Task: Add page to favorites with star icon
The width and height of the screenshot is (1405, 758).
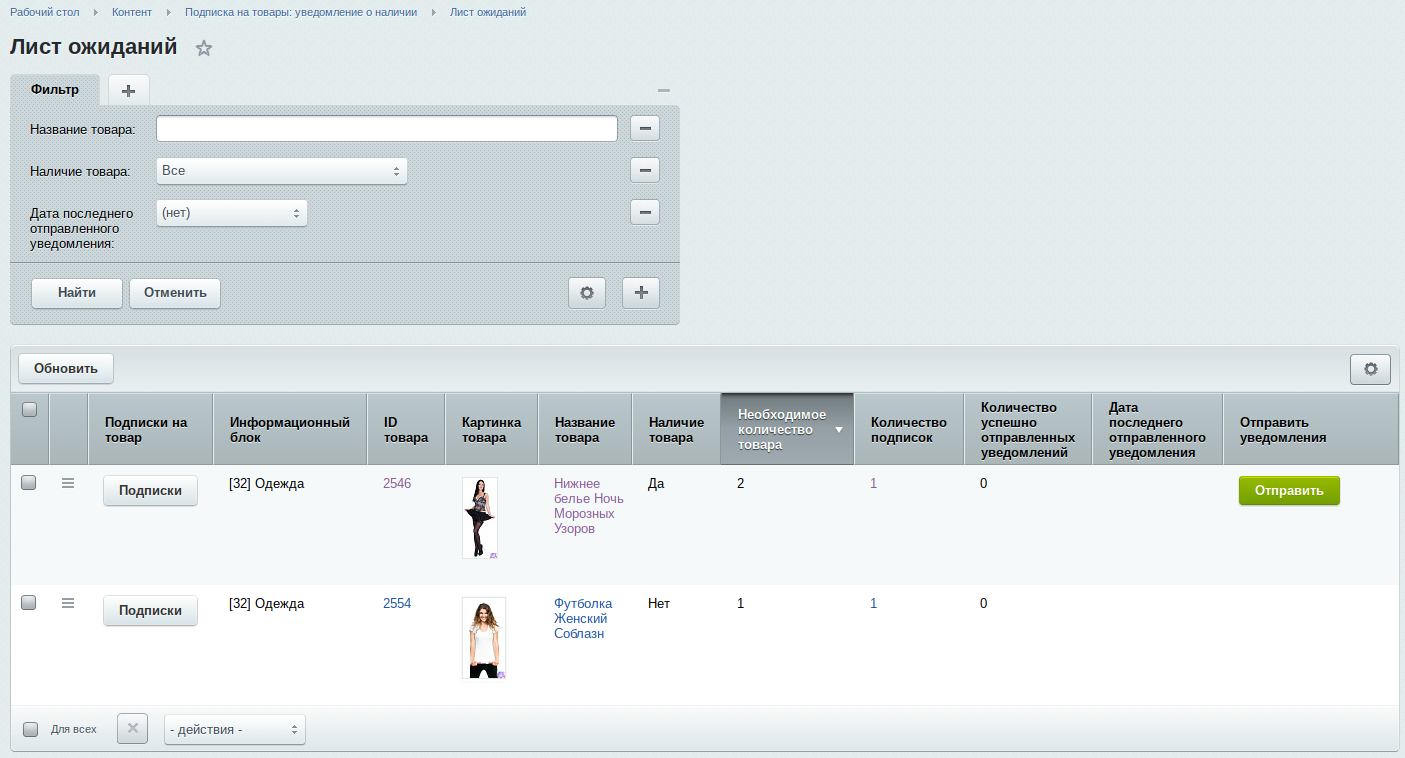Action: coord(204,48)
